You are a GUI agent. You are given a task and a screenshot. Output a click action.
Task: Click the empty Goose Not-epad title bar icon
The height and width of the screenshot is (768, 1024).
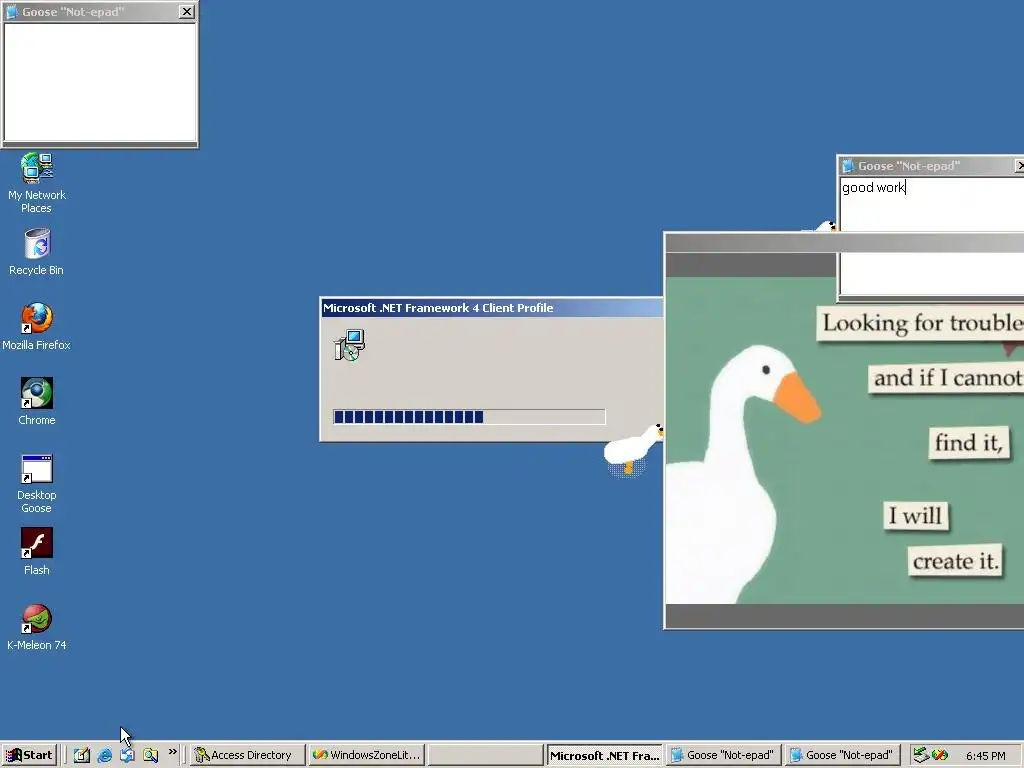(x=12, y=12)
